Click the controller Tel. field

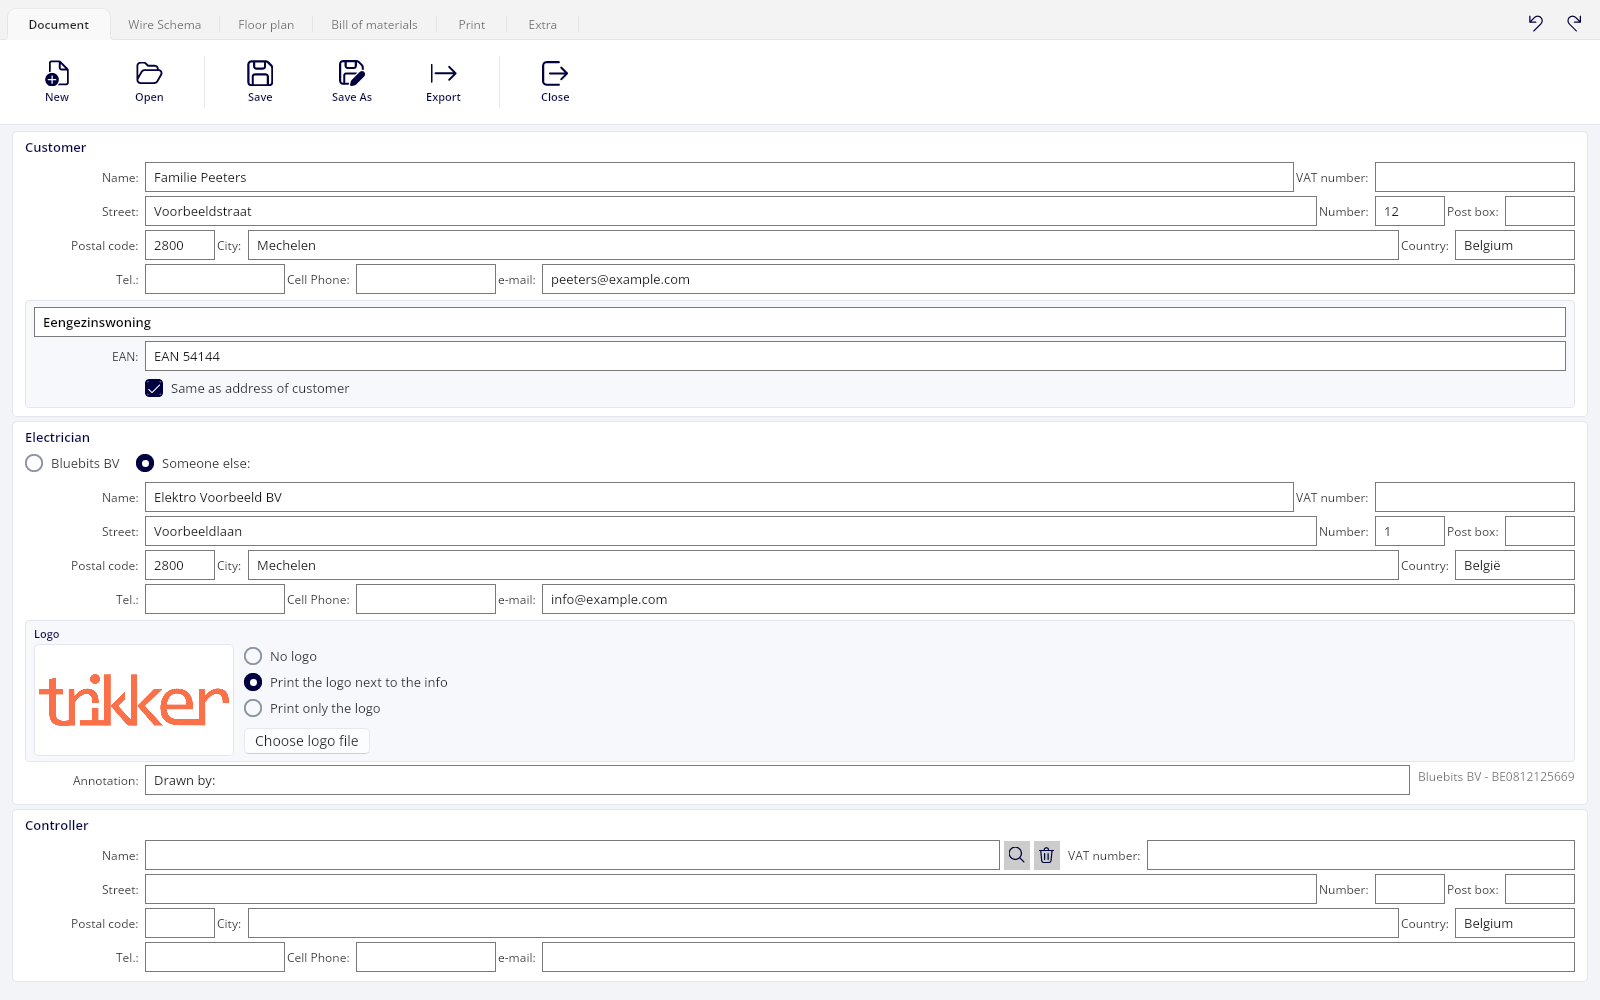click(x=214, y=957)
